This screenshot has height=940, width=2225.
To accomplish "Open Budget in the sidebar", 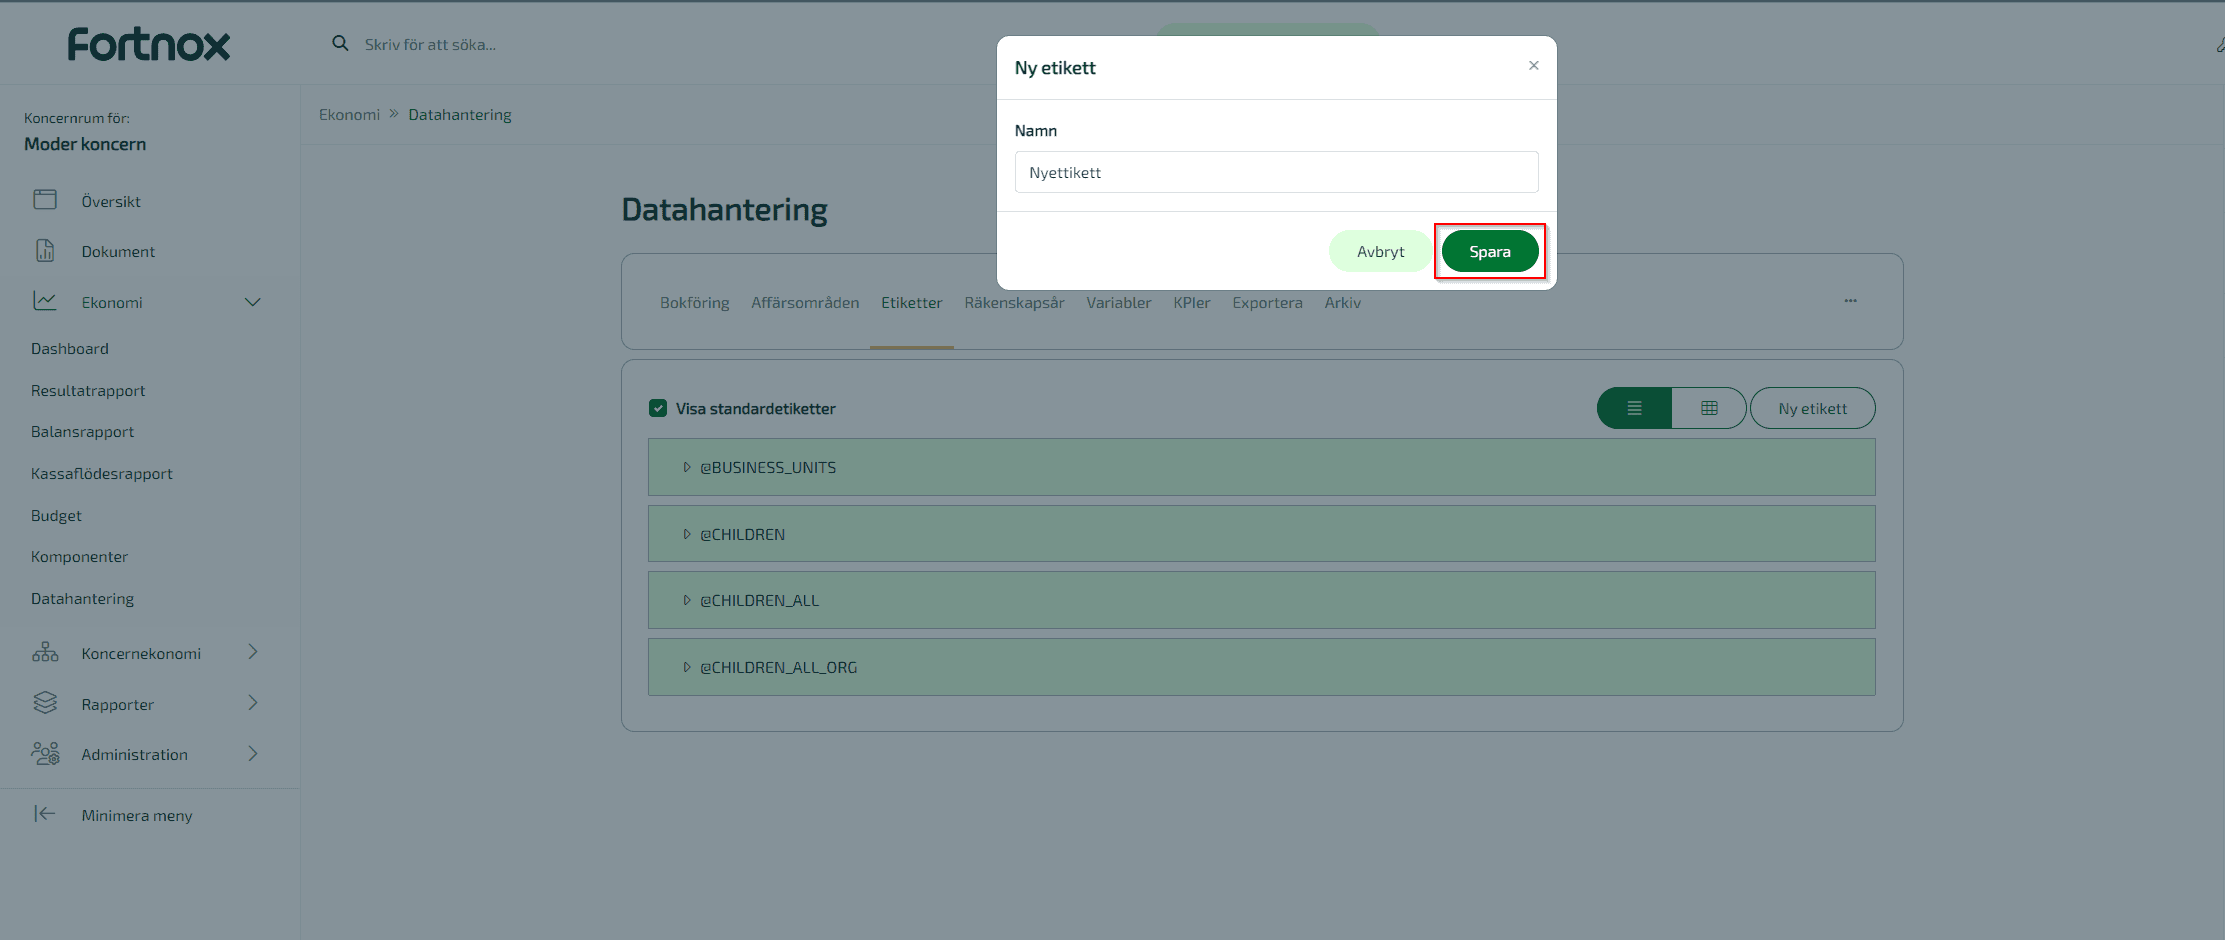I will (56, 515).
